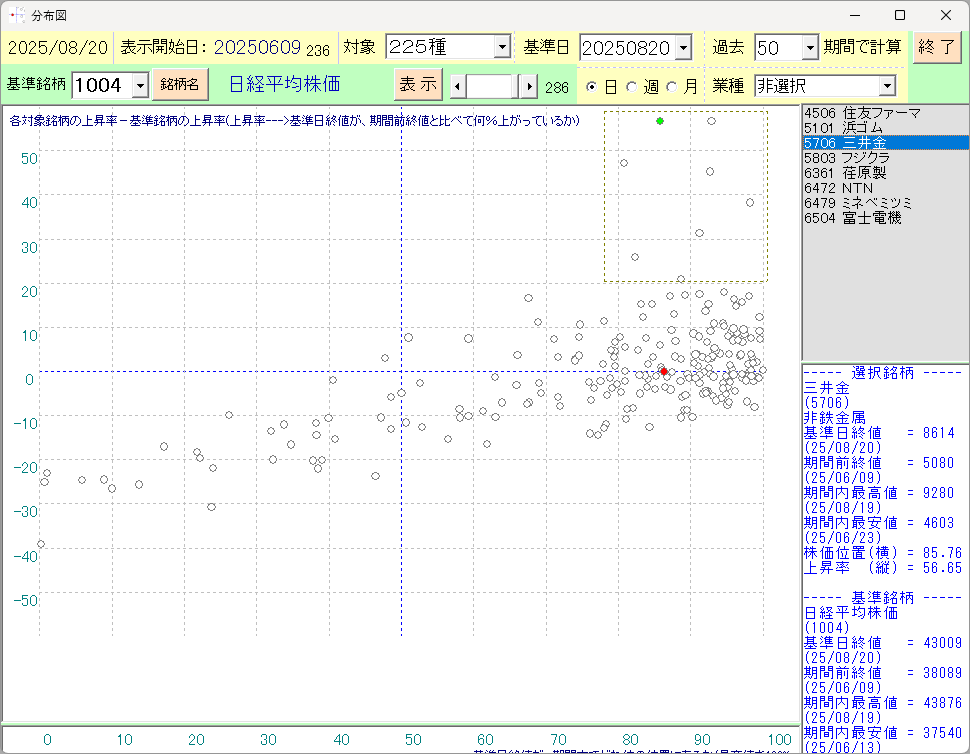
Task: Click the app icon in title bar
Action: [x=16, y=15]
